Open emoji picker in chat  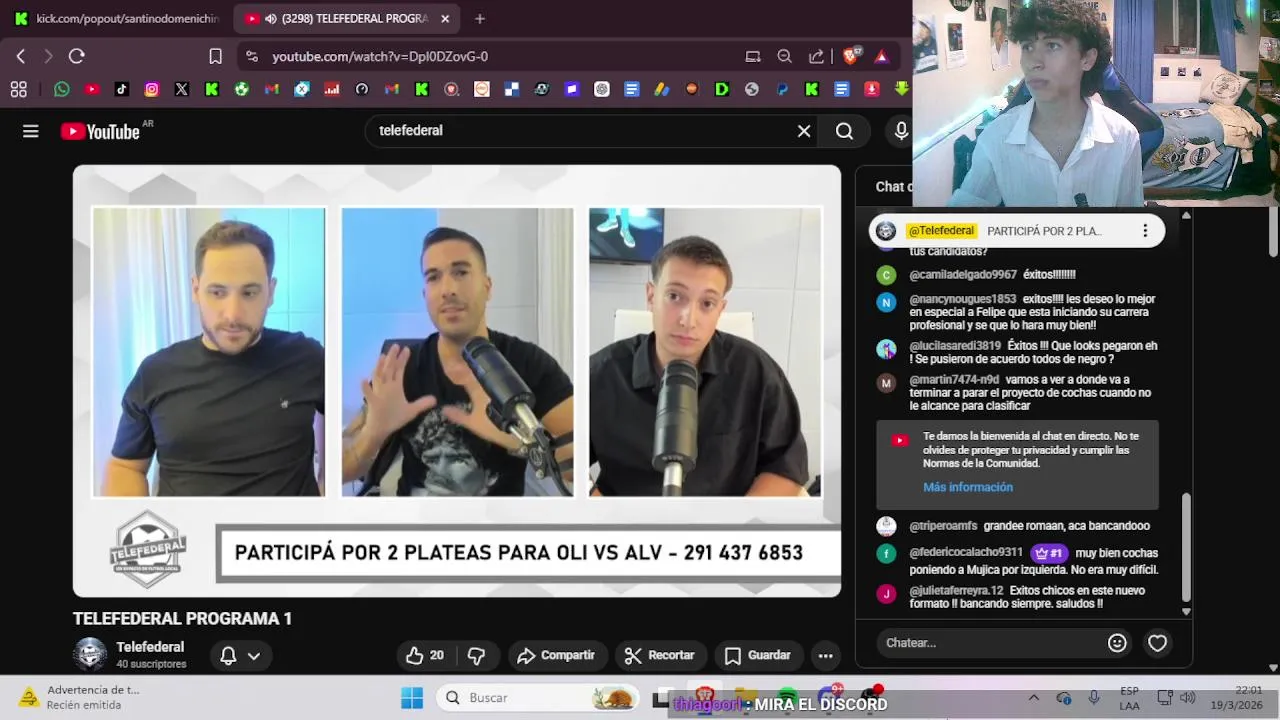[x=1117, y=643]
